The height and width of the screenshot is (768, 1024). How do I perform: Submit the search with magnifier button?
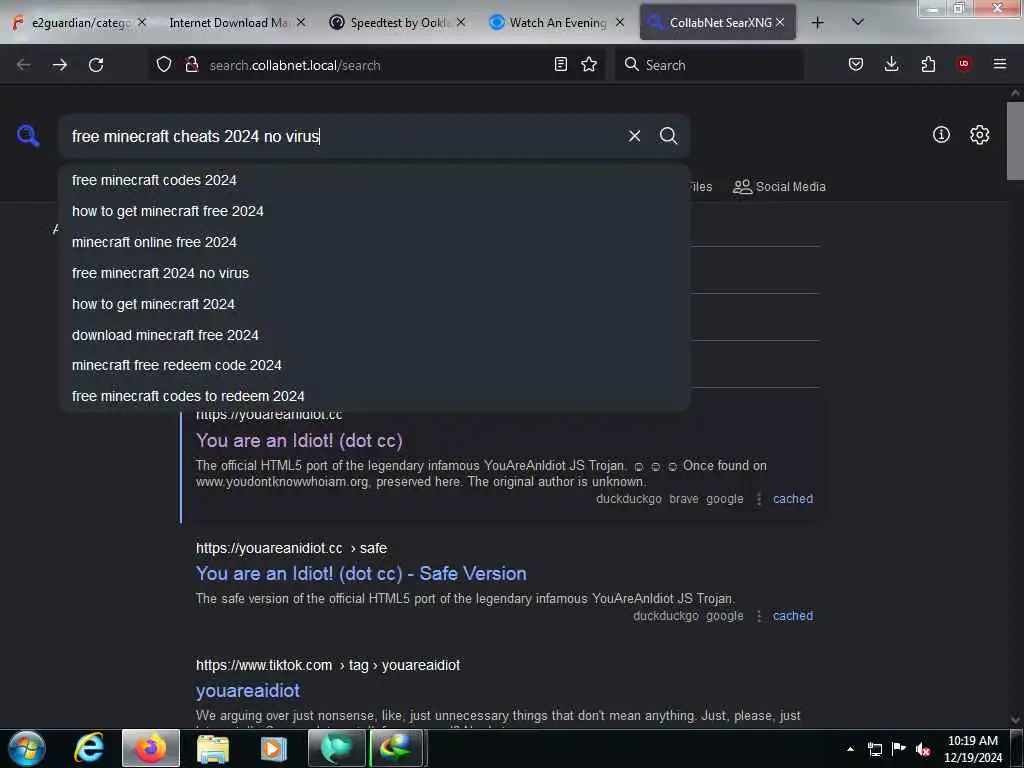click(x=668, y=136)
